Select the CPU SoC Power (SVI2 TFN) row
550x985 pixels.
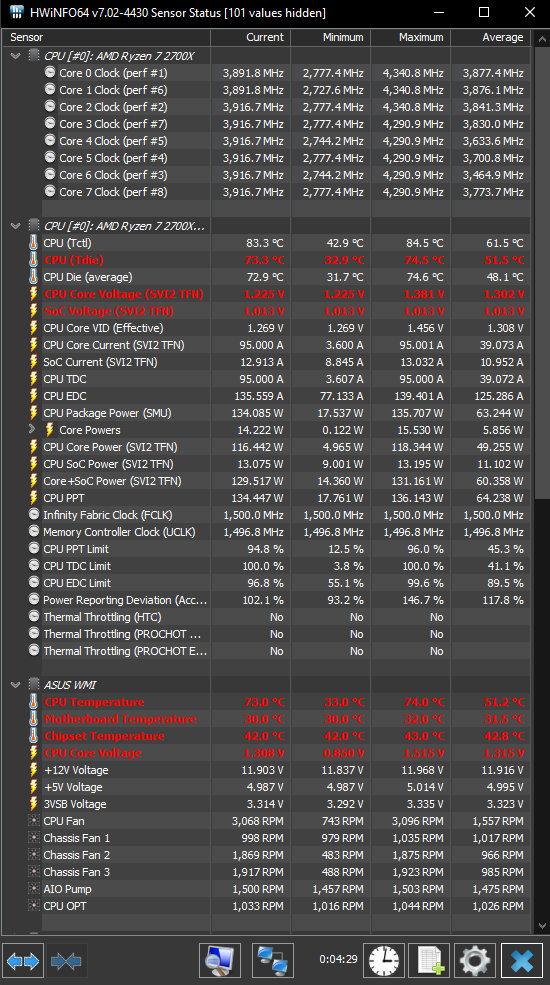[x=279, y=464]
